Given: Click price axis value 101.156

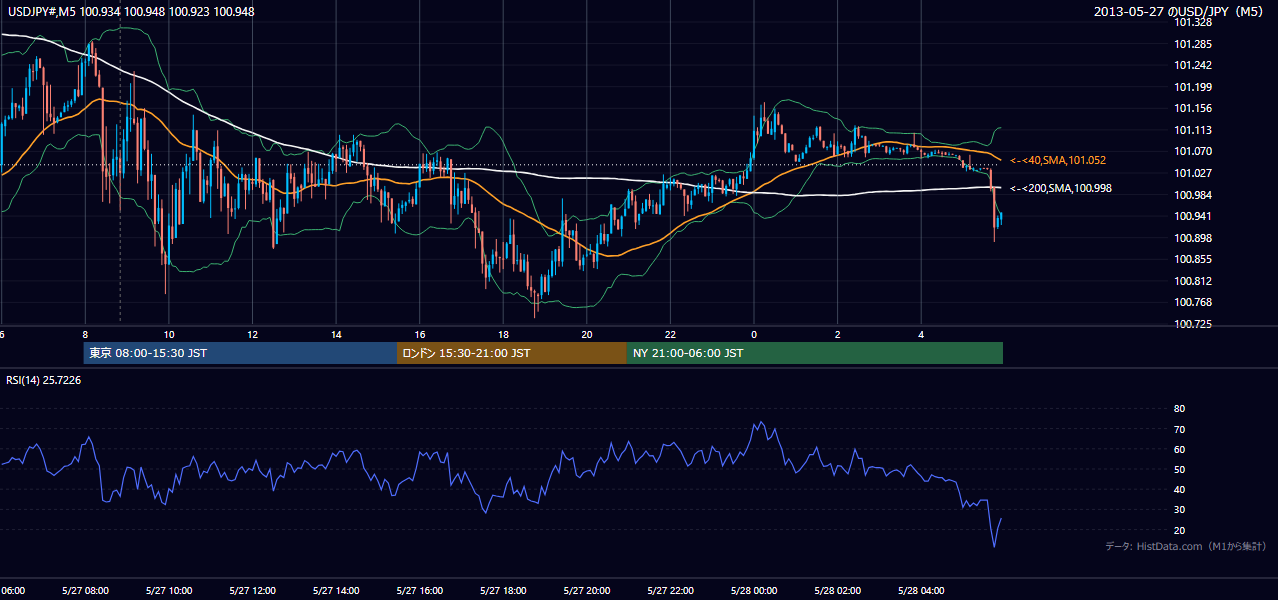Looking at the screenshot, I should [1194, 108].
